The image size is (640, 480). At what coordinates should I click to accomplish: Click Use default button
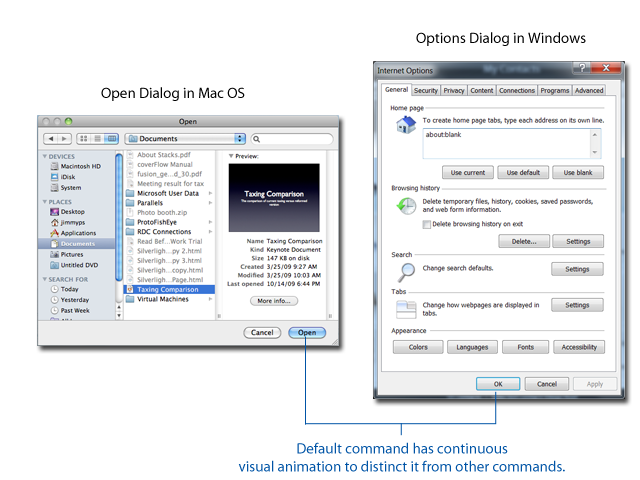pyautogui.click(x=523, y=173)
